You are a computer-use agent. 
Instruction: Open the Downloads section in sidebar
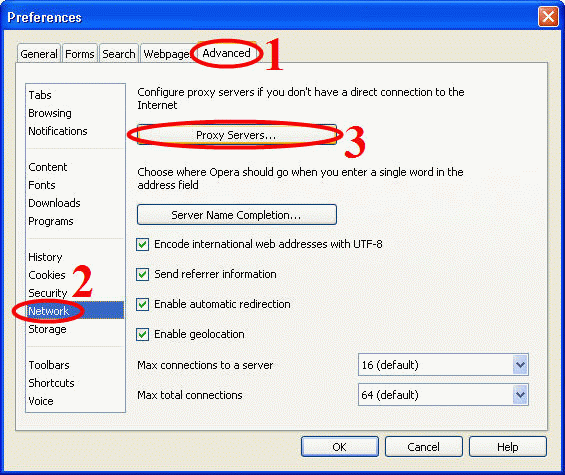pyautogui.click(x=54, y=203)
